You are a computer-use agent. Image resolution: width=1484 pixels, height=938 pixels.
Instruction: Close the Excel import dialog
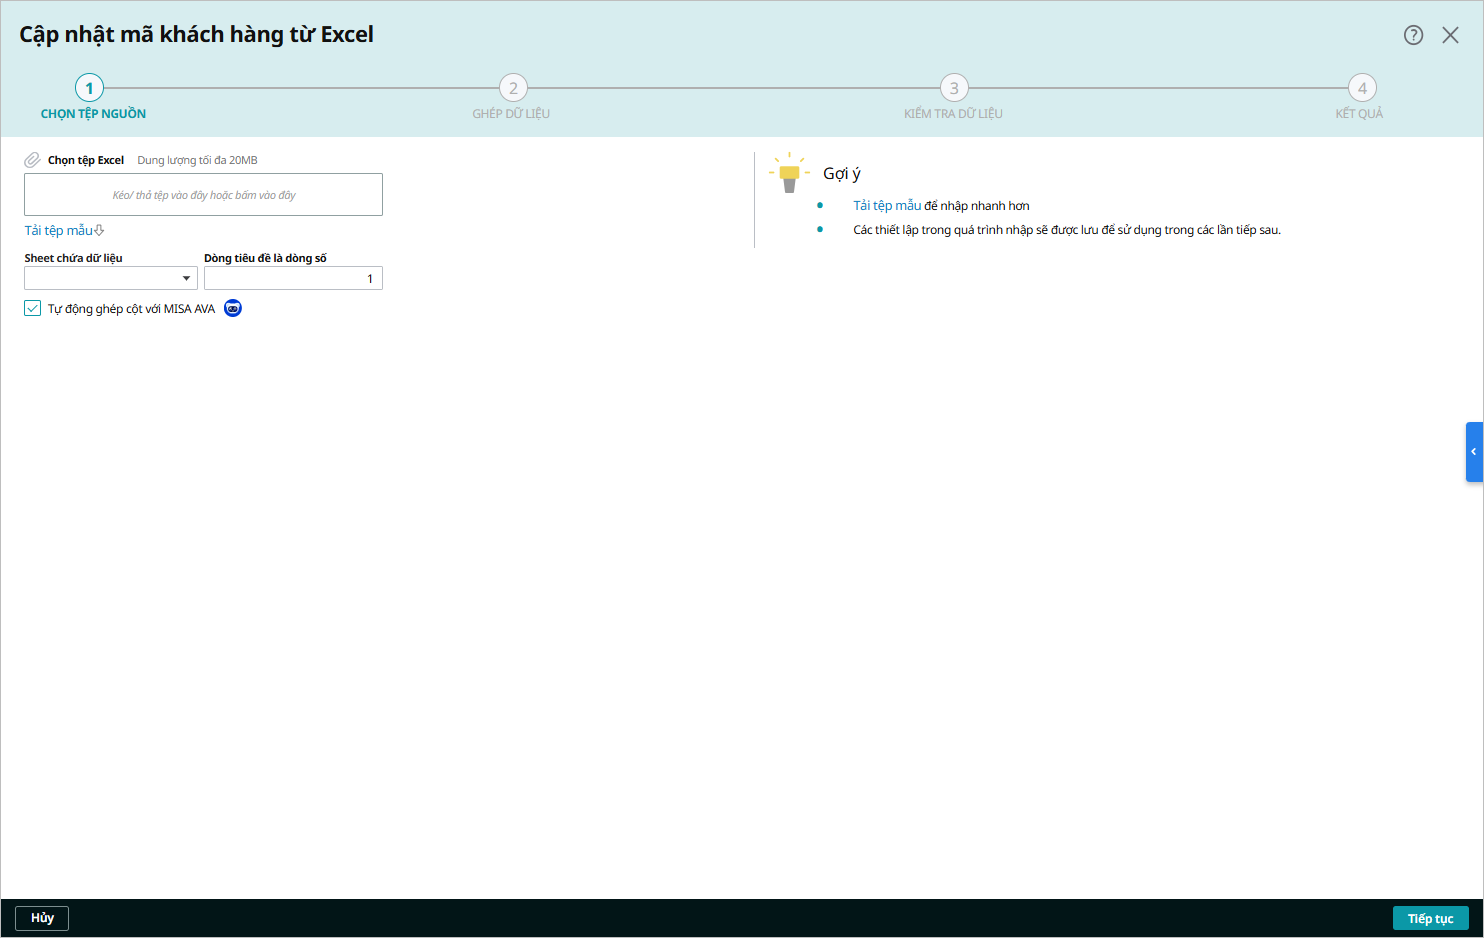tap(1450, 35)
